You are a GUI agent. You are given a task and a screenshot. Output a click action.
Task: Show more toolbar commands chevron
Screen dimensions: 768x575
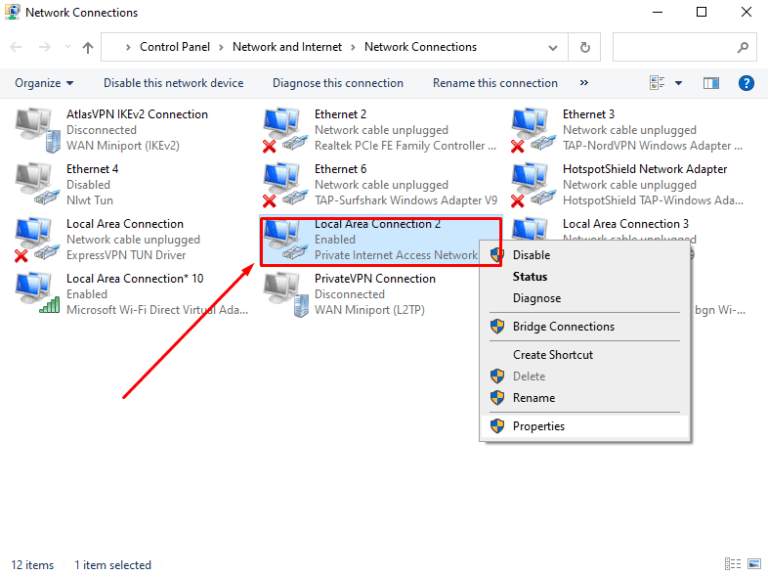point(584,83)
